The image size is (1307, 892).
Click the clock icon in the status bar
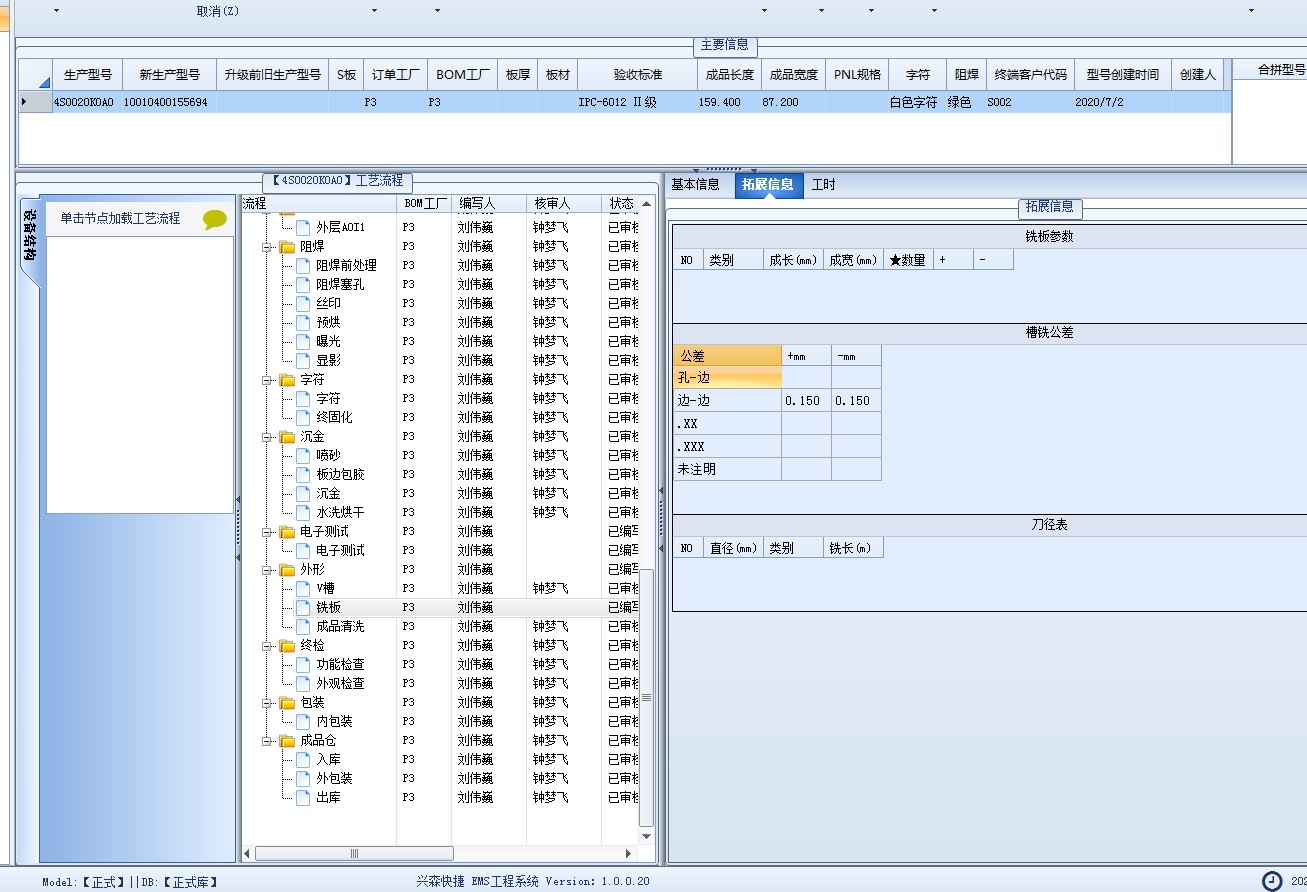point(1271,881)
